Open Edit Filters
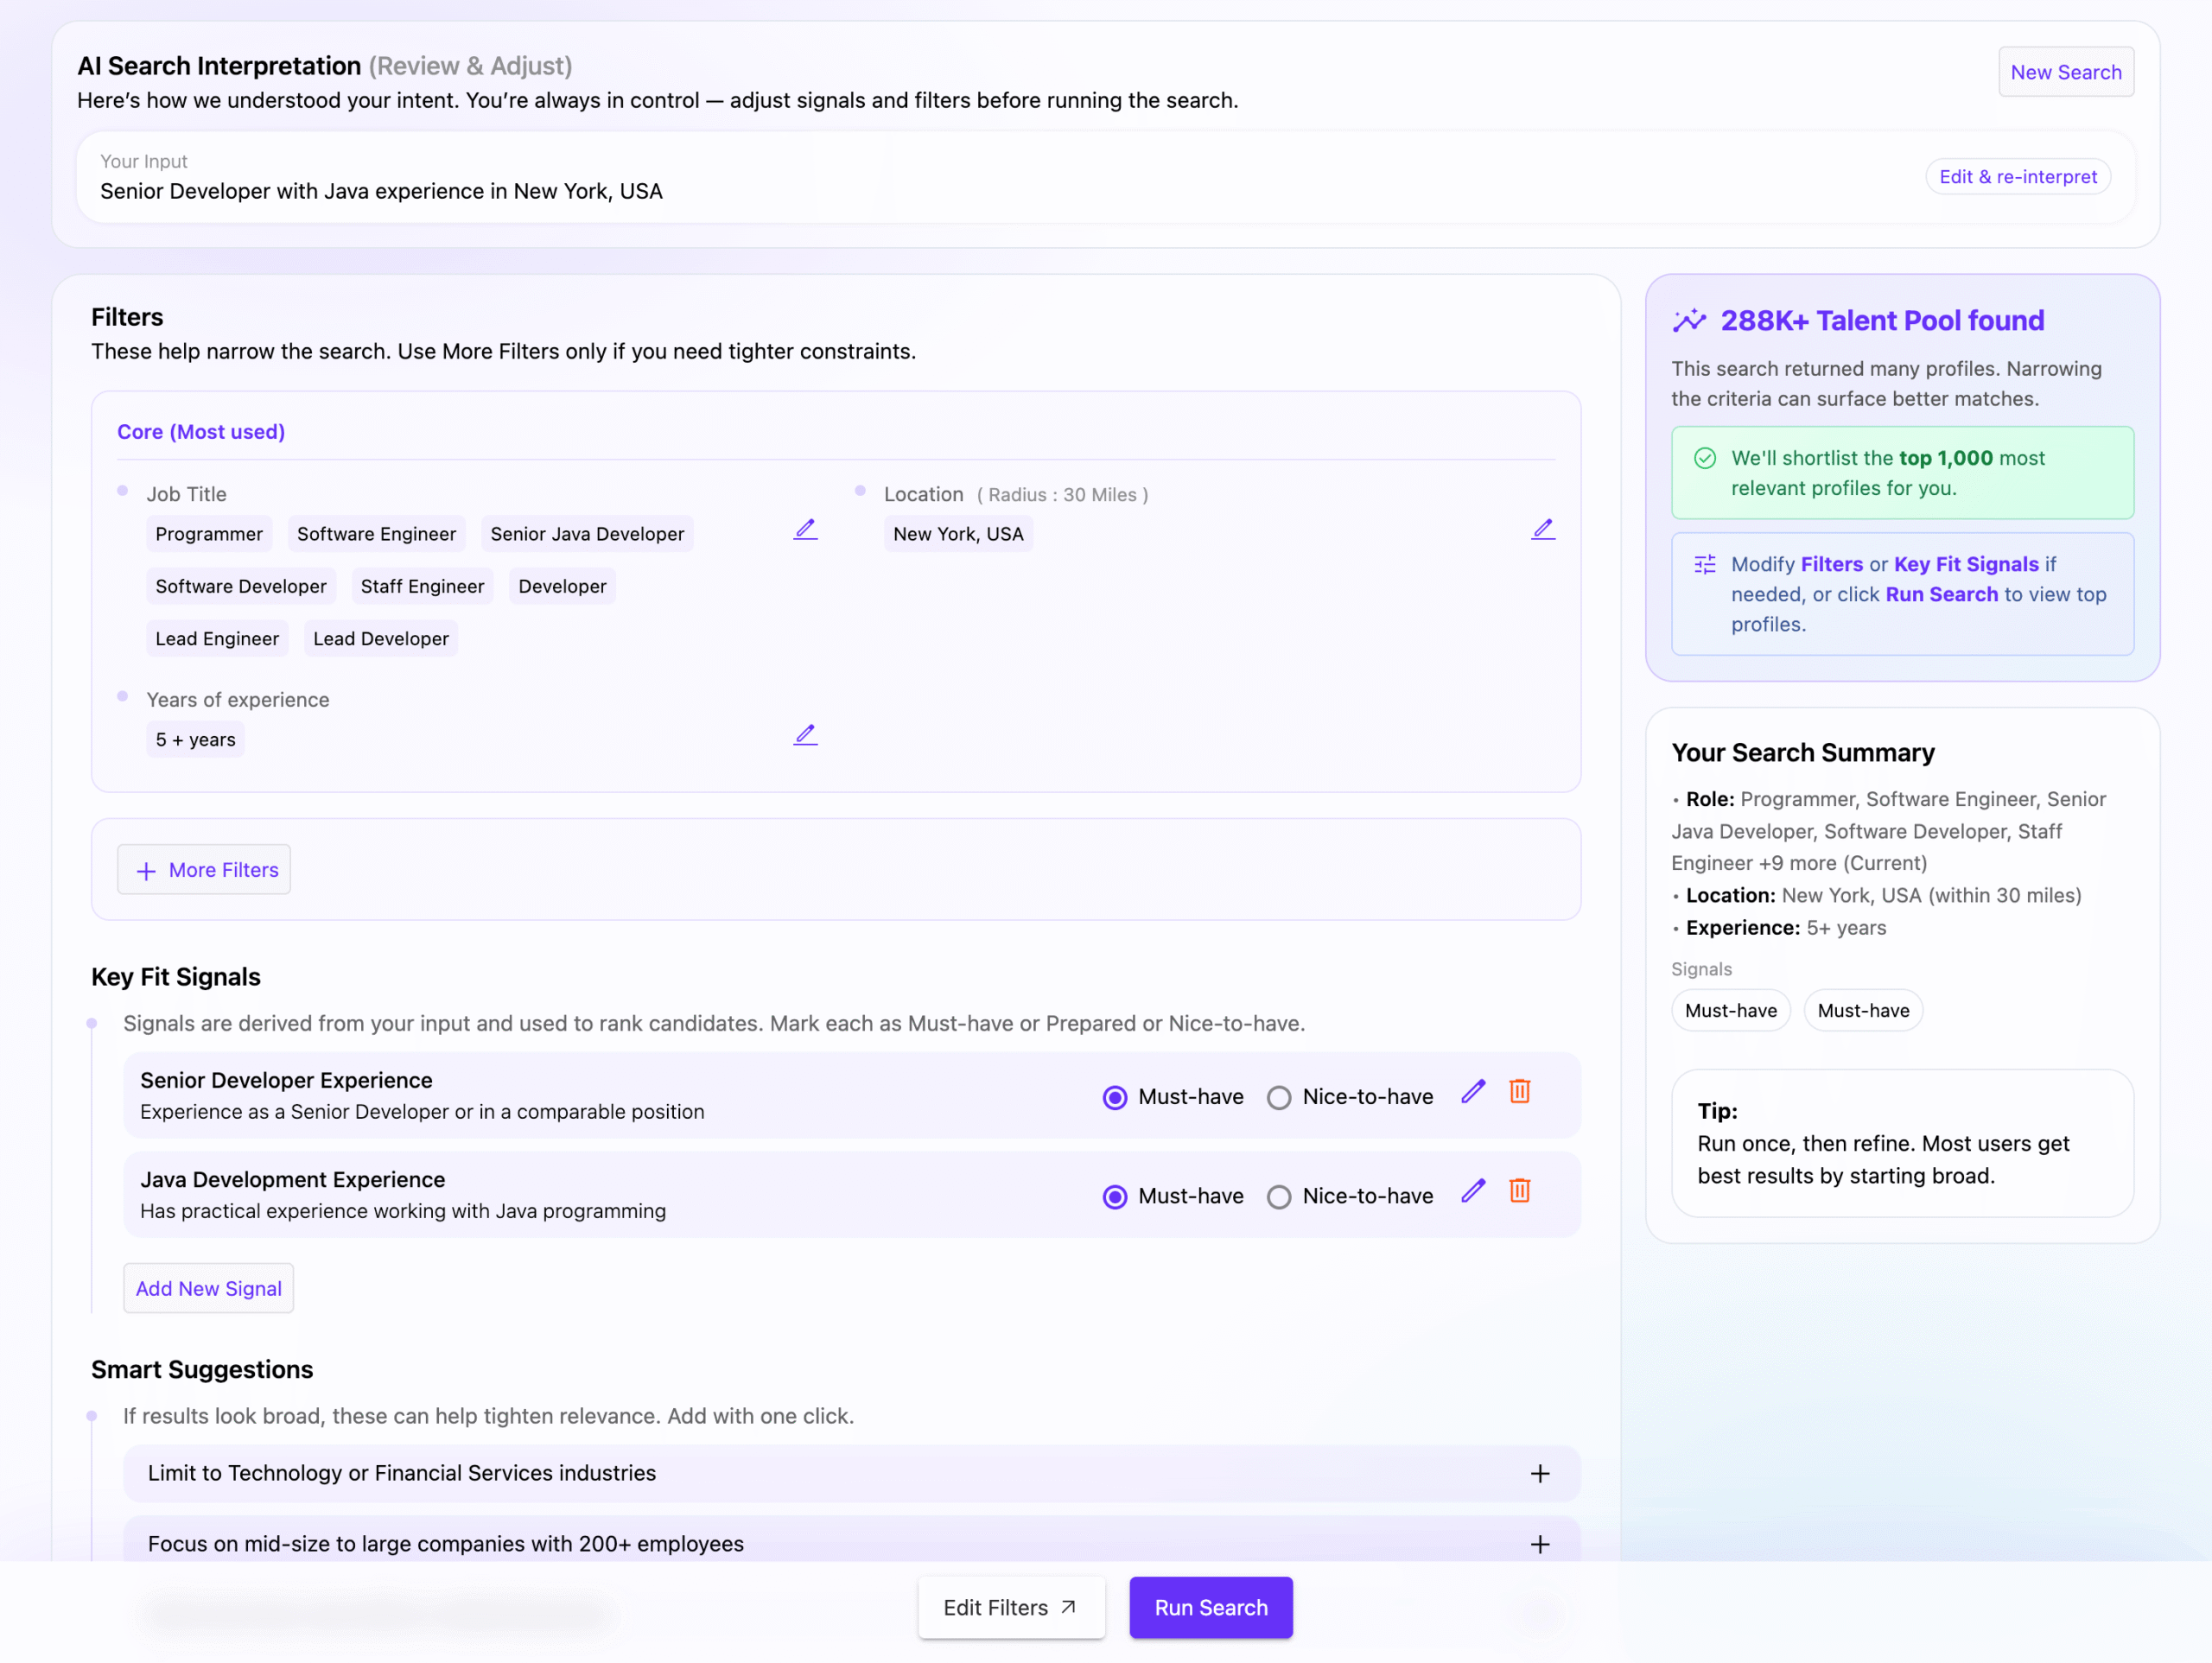The width and height of the screenshot is (2212, 1663). (x=1010, y=1608)
